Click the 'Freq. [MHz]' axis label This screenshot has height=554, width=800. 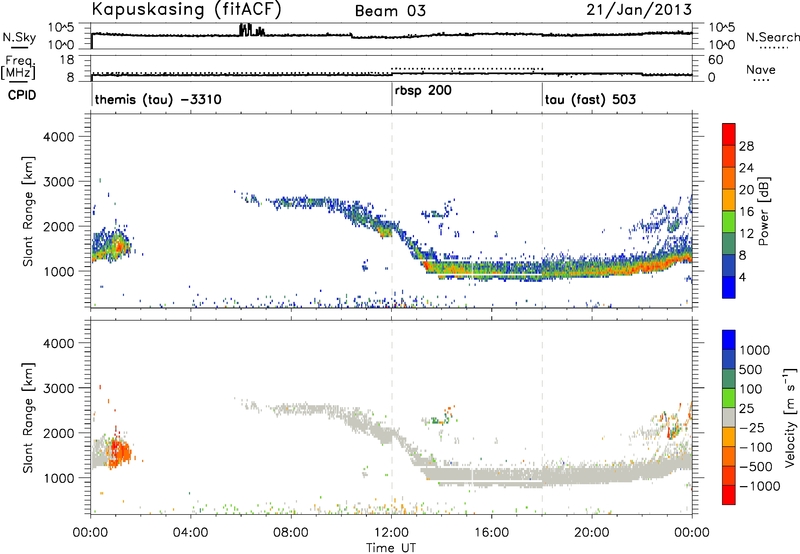point(18,67)
